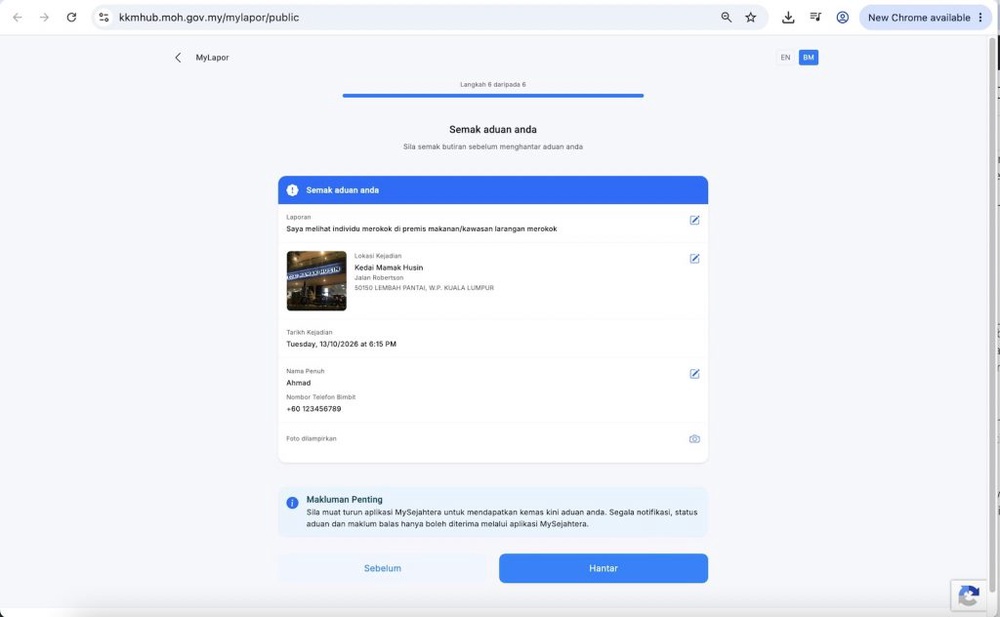Bookmark this page with the star icon
Screen dimensions: 1000x617
click(751, 17)
